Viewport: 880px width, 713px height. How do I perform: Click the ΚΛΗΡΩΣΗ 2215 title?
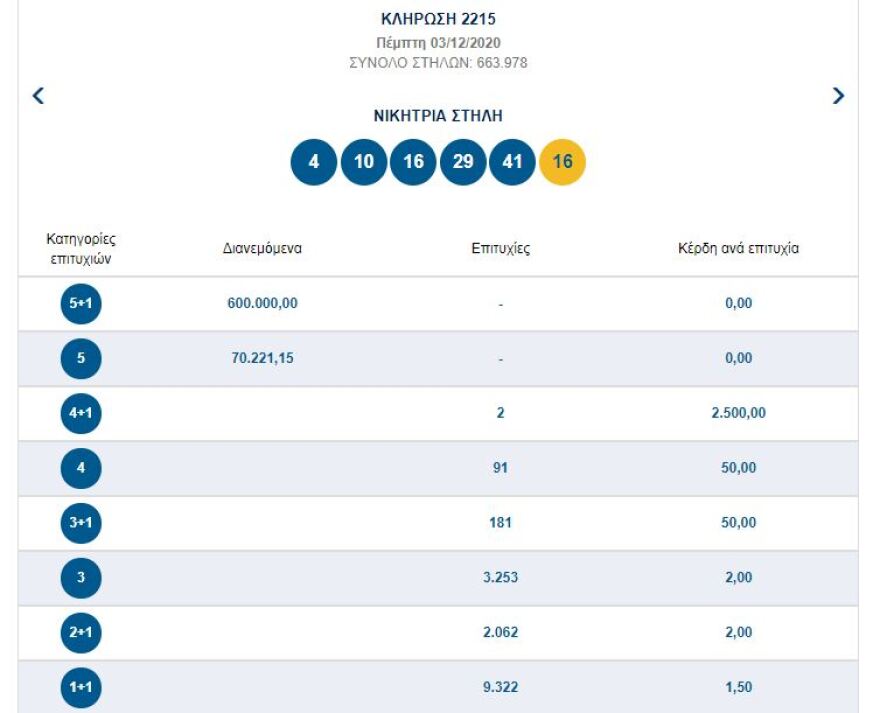[x=439, y=19]
